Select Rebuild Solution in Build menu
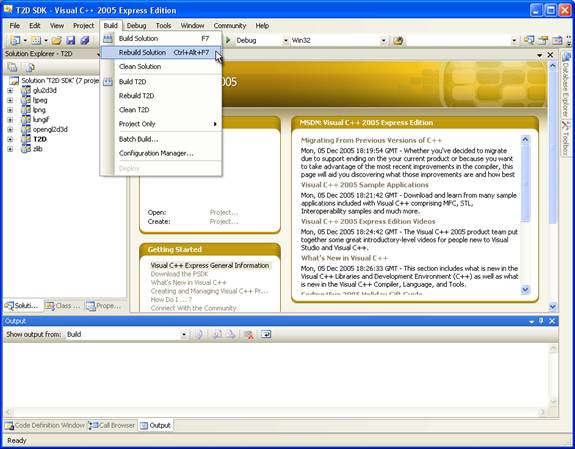575x449 pixels. 161,52
